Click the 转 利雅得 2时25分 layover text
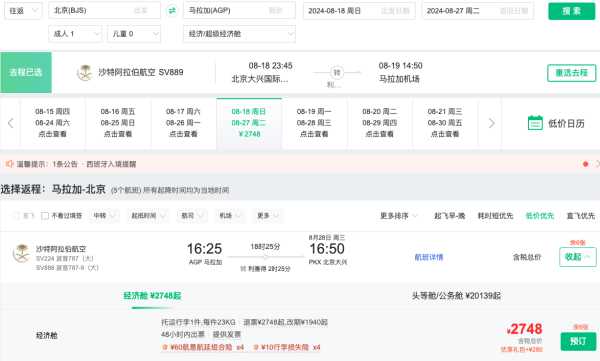The image size is (600, 361). (x=265, y=269)
